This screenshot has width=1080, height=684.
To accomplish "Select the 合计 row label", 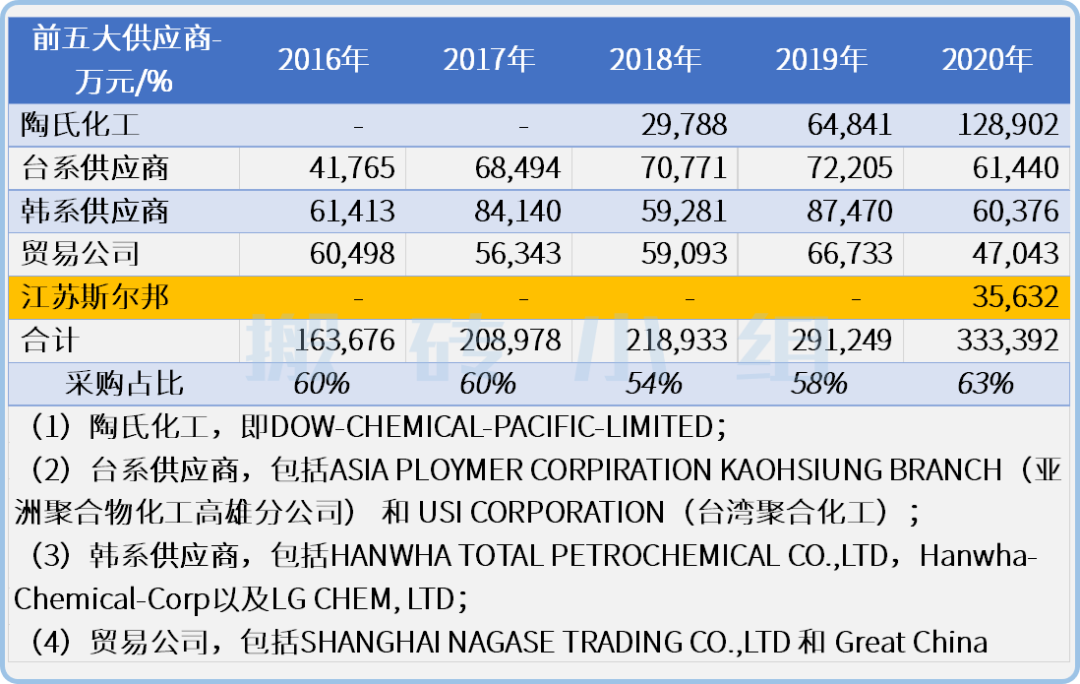I will click(50, 340).
